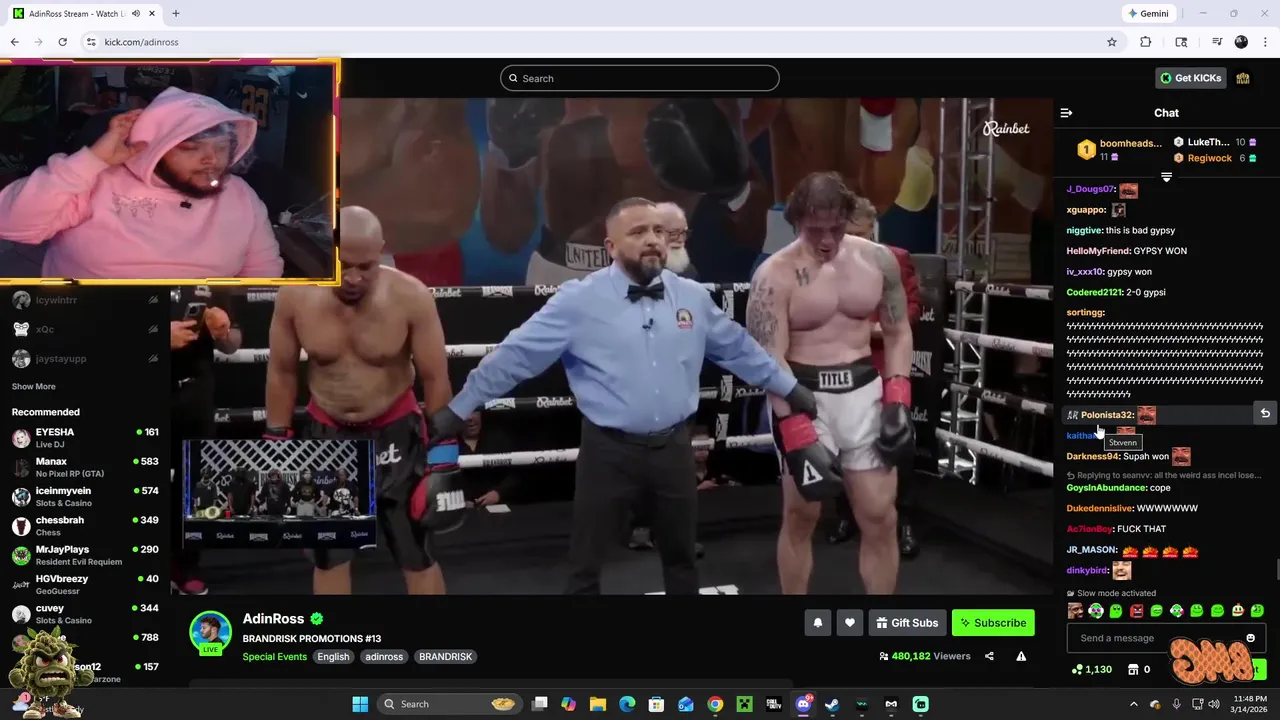Screen dimensions: 1280x720
Task: Select the angry red emote in quick bar
Action: click(x=1136, y=611)
